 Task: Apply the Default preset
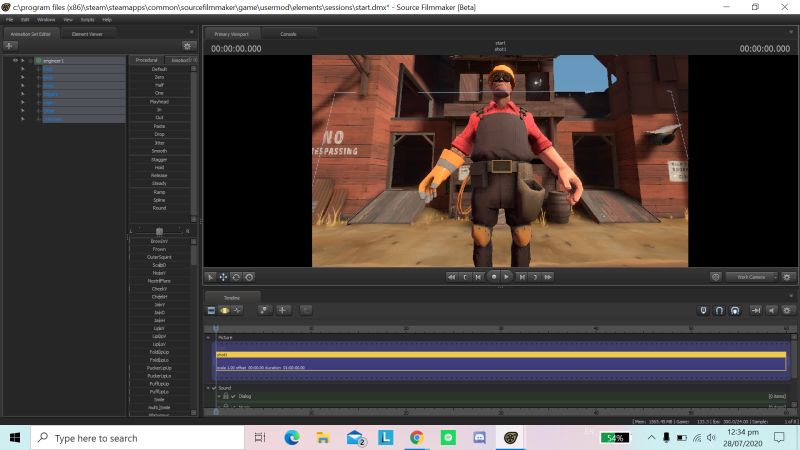tap(159, 69)
